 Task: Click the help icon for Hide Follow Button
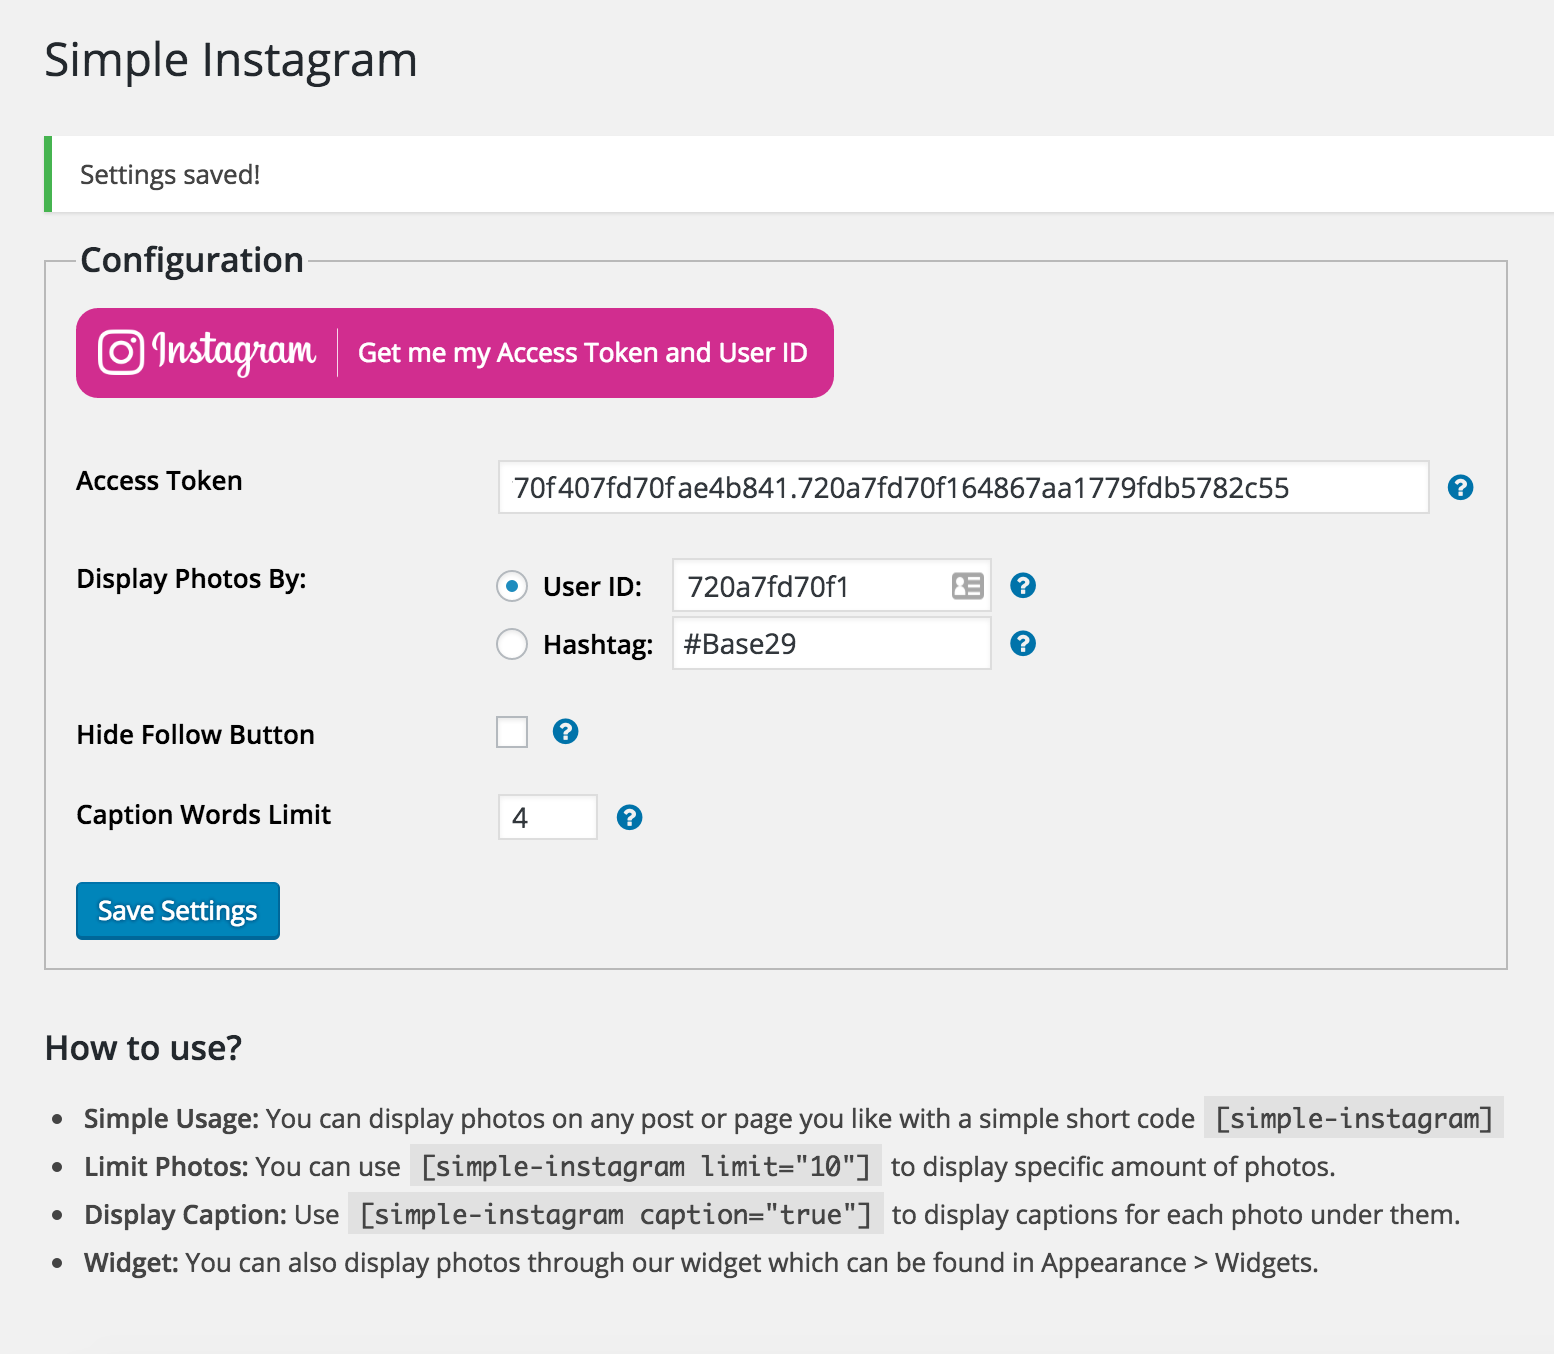click(565, 732)
